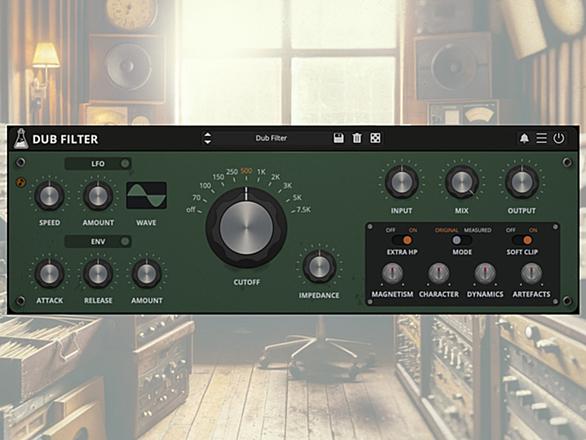This screenshot has height=440, width=586.
Task: Open the Dub Filter preset selector
Action: (x=271, y=138)
